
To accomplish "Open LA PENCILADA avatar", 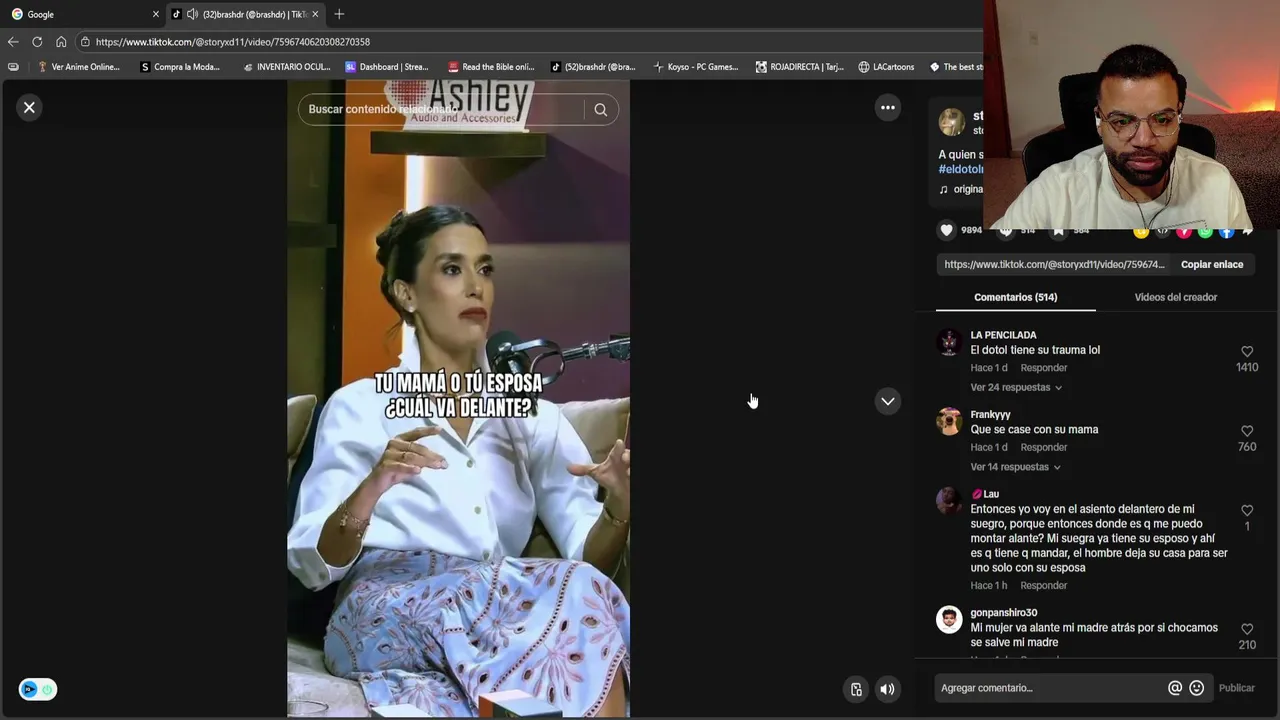I will (x=949, y=342).
